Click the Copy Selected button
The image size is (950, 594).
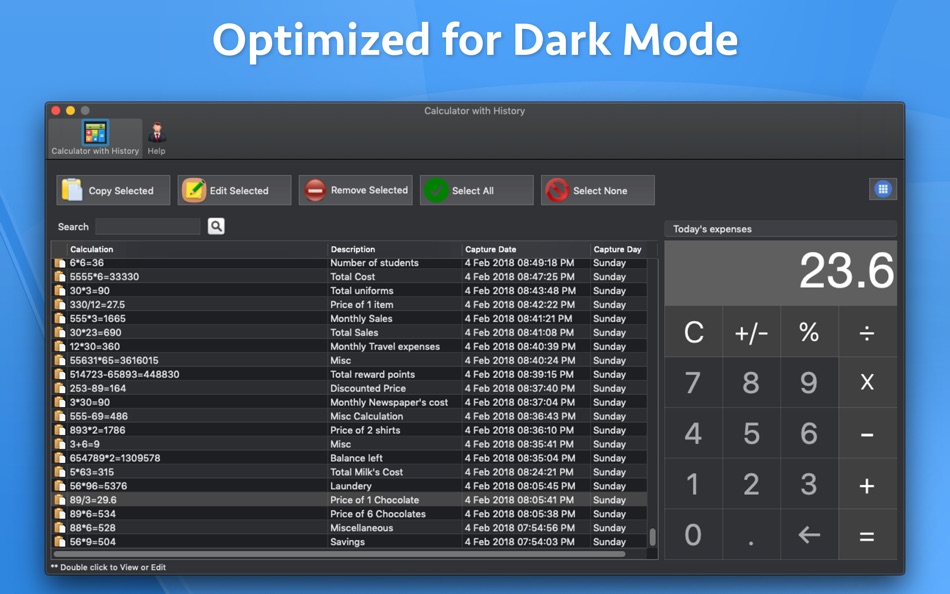coord(113,190)
